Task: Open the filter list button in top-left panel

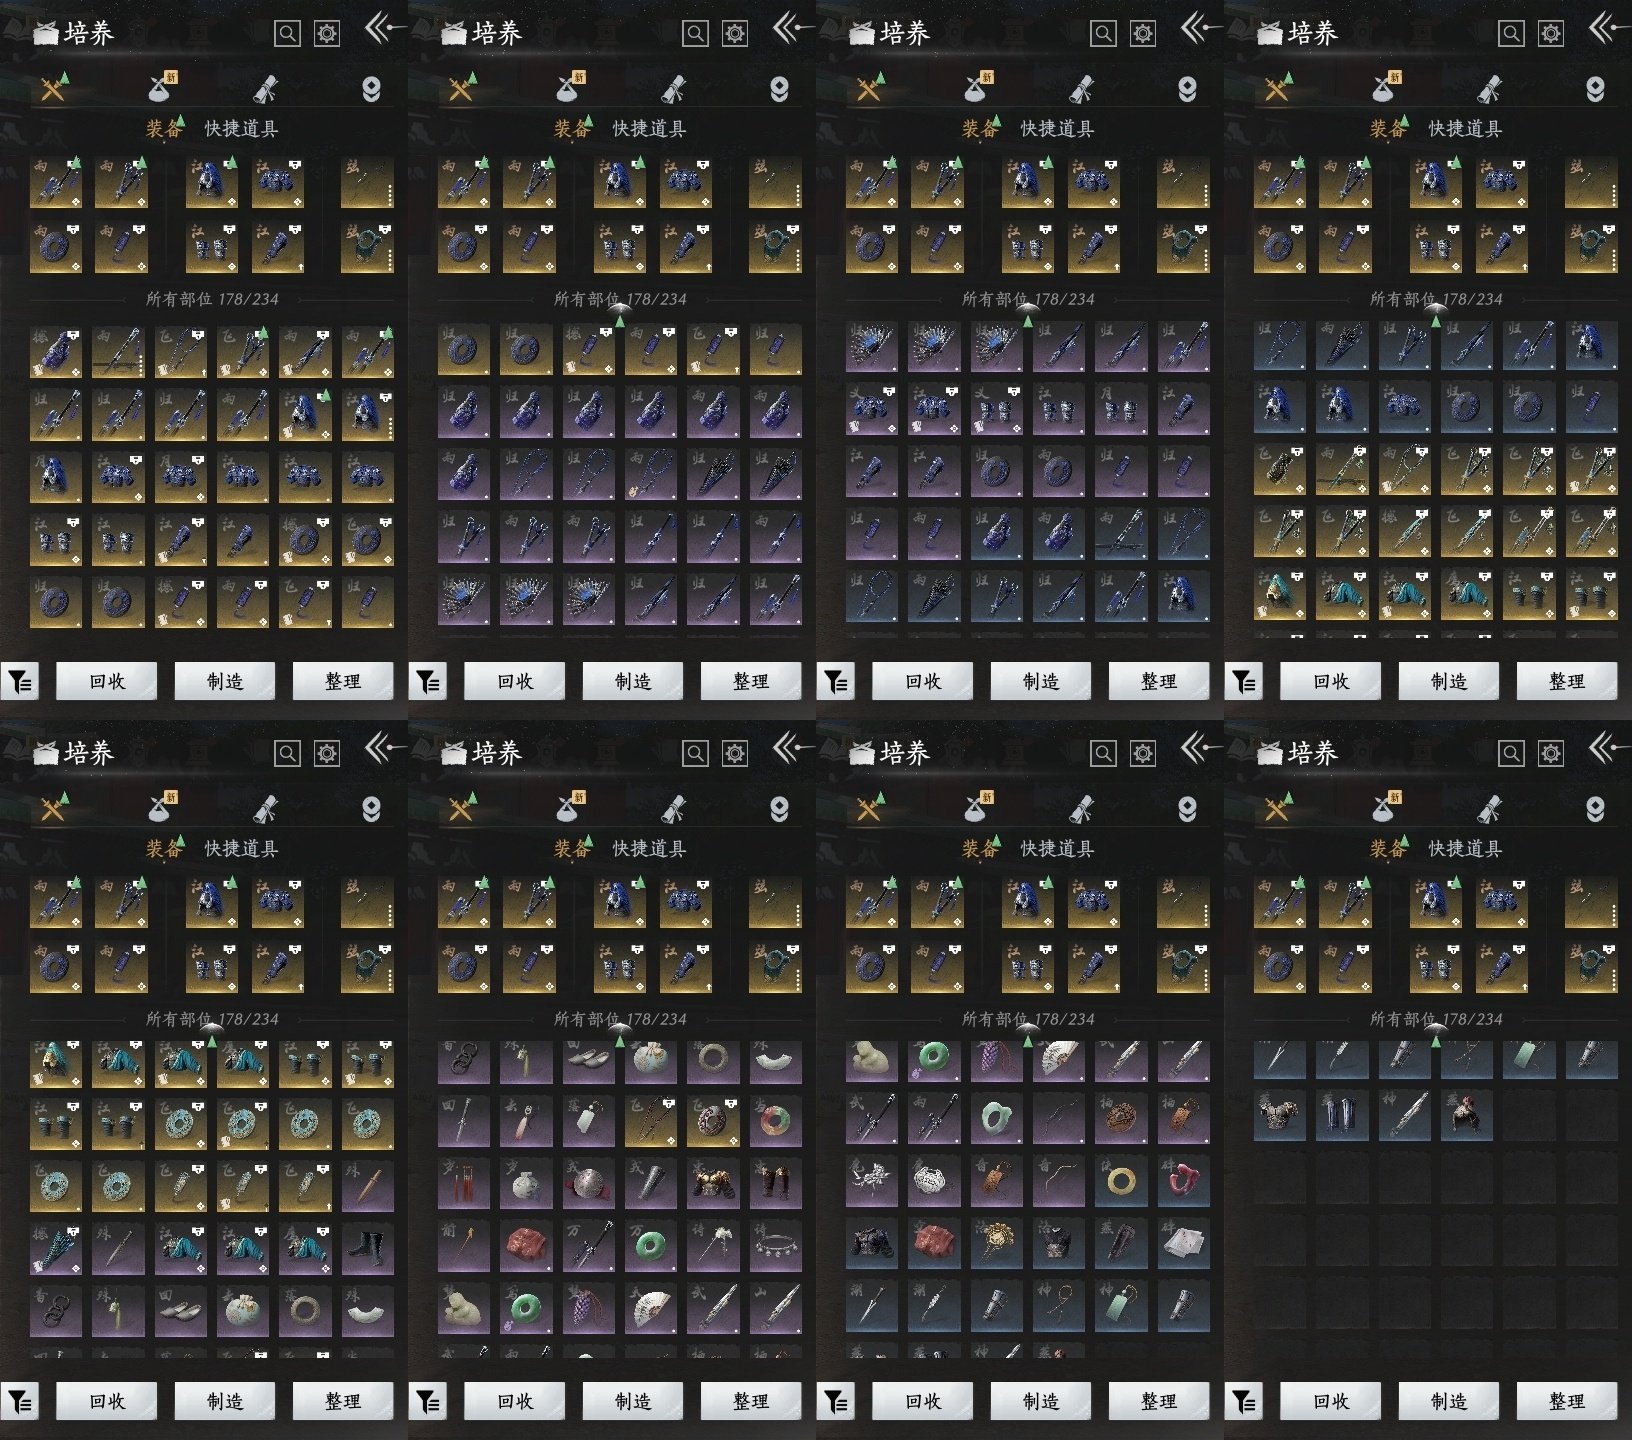Action: click(20, 682)
